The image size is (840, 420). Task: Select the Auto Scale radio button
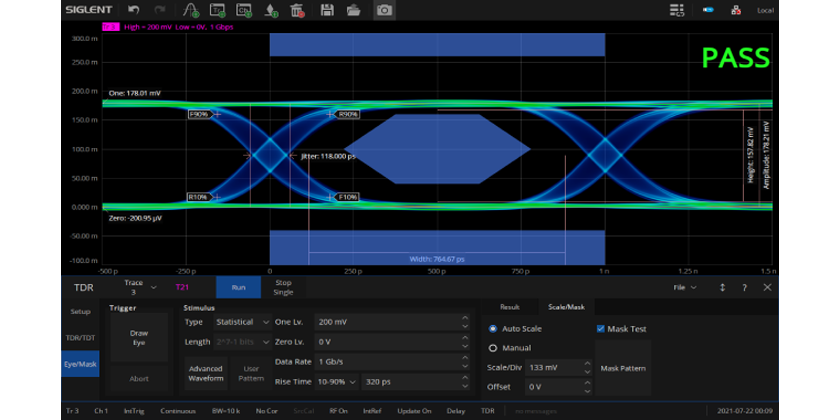493,328
